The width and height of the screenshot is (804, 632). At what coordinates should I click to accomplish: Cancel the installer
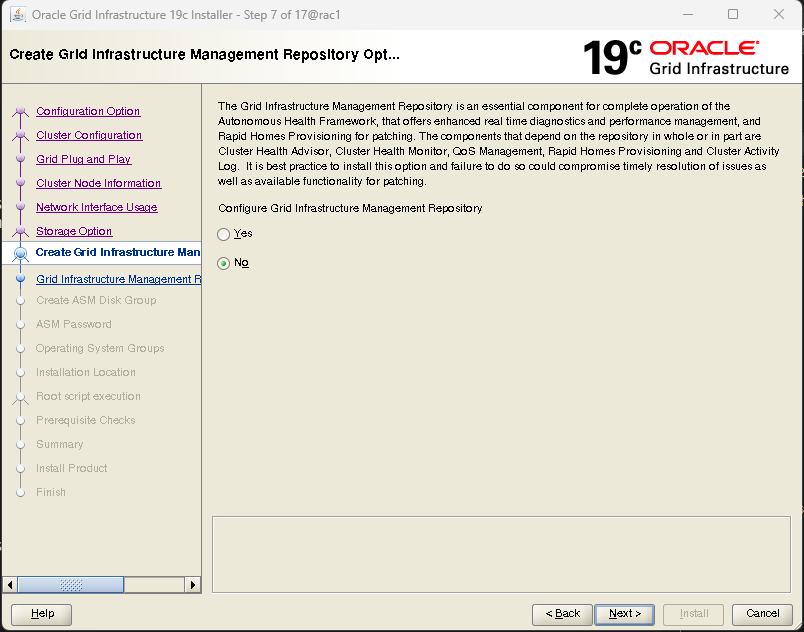pyautogui.click(x=762, y=614)
